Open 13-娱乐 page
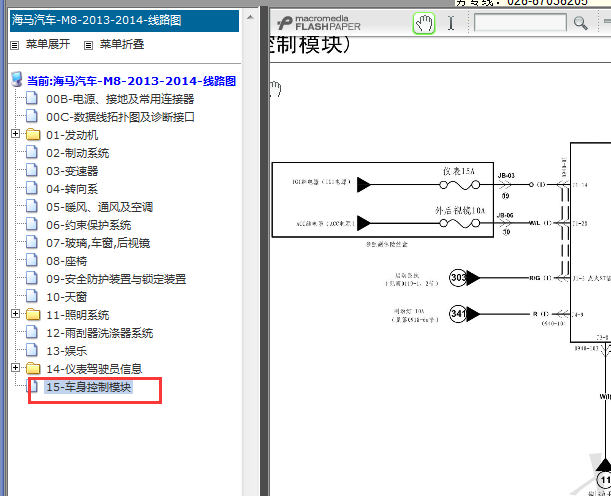 [67, 351]
